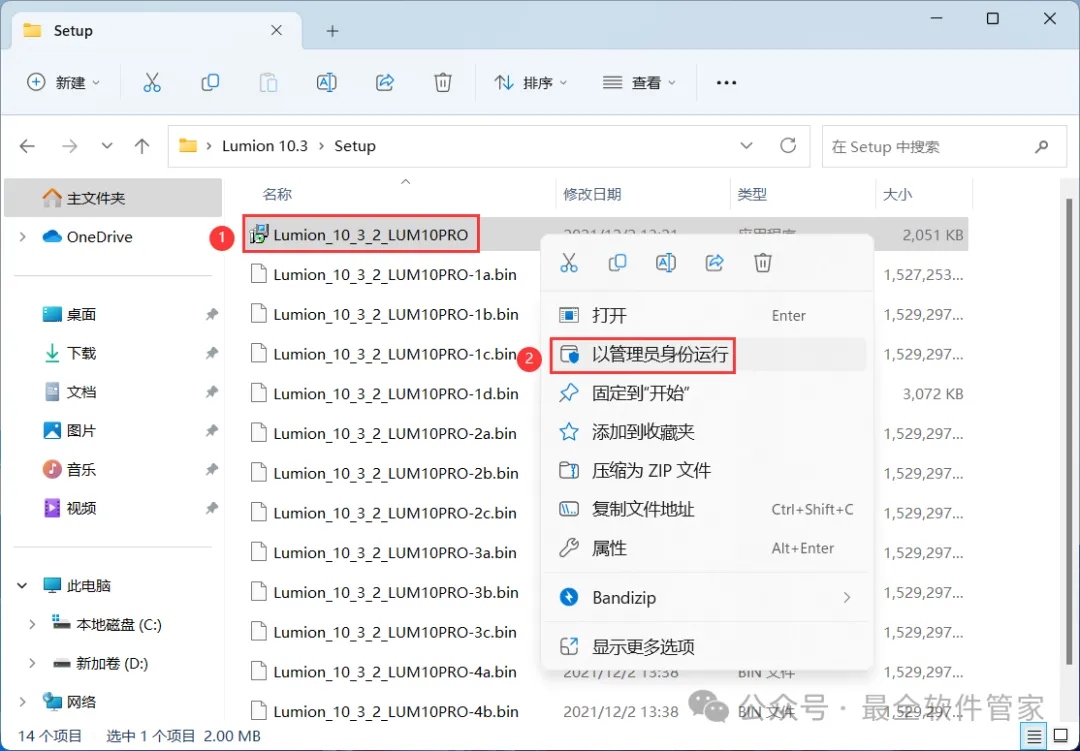The height and width of the screenshot is (751, 1080).
Task: Go back with the left arrow
Action: click(x=27, y=146)
